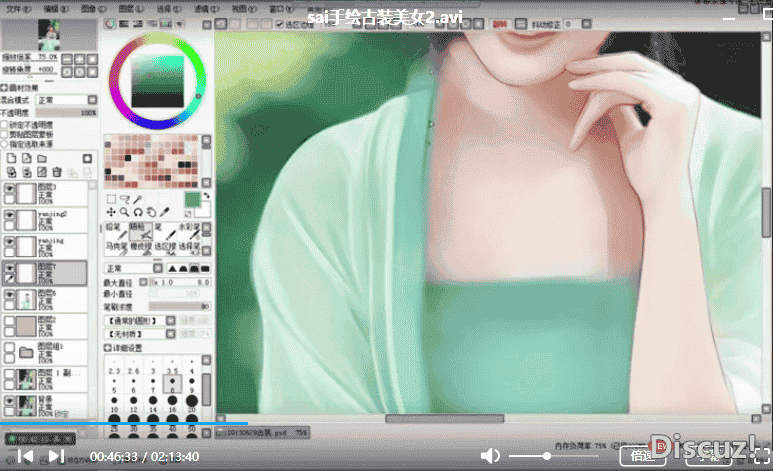The width and height of the screenshot is (773, 471).
Task: Show the RGB sliders panel icon
Action: tap(124, 24)
